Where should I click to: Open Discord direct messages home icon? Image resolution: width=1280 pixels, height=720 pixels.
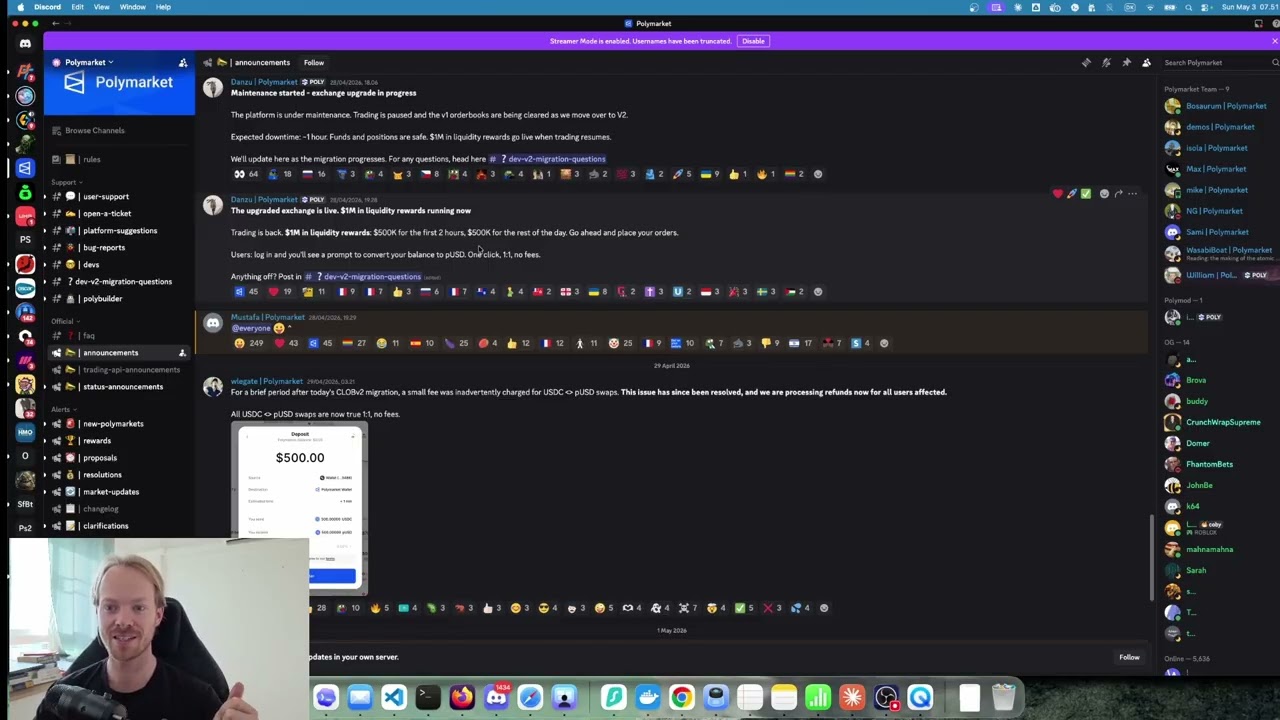(25, 43)
